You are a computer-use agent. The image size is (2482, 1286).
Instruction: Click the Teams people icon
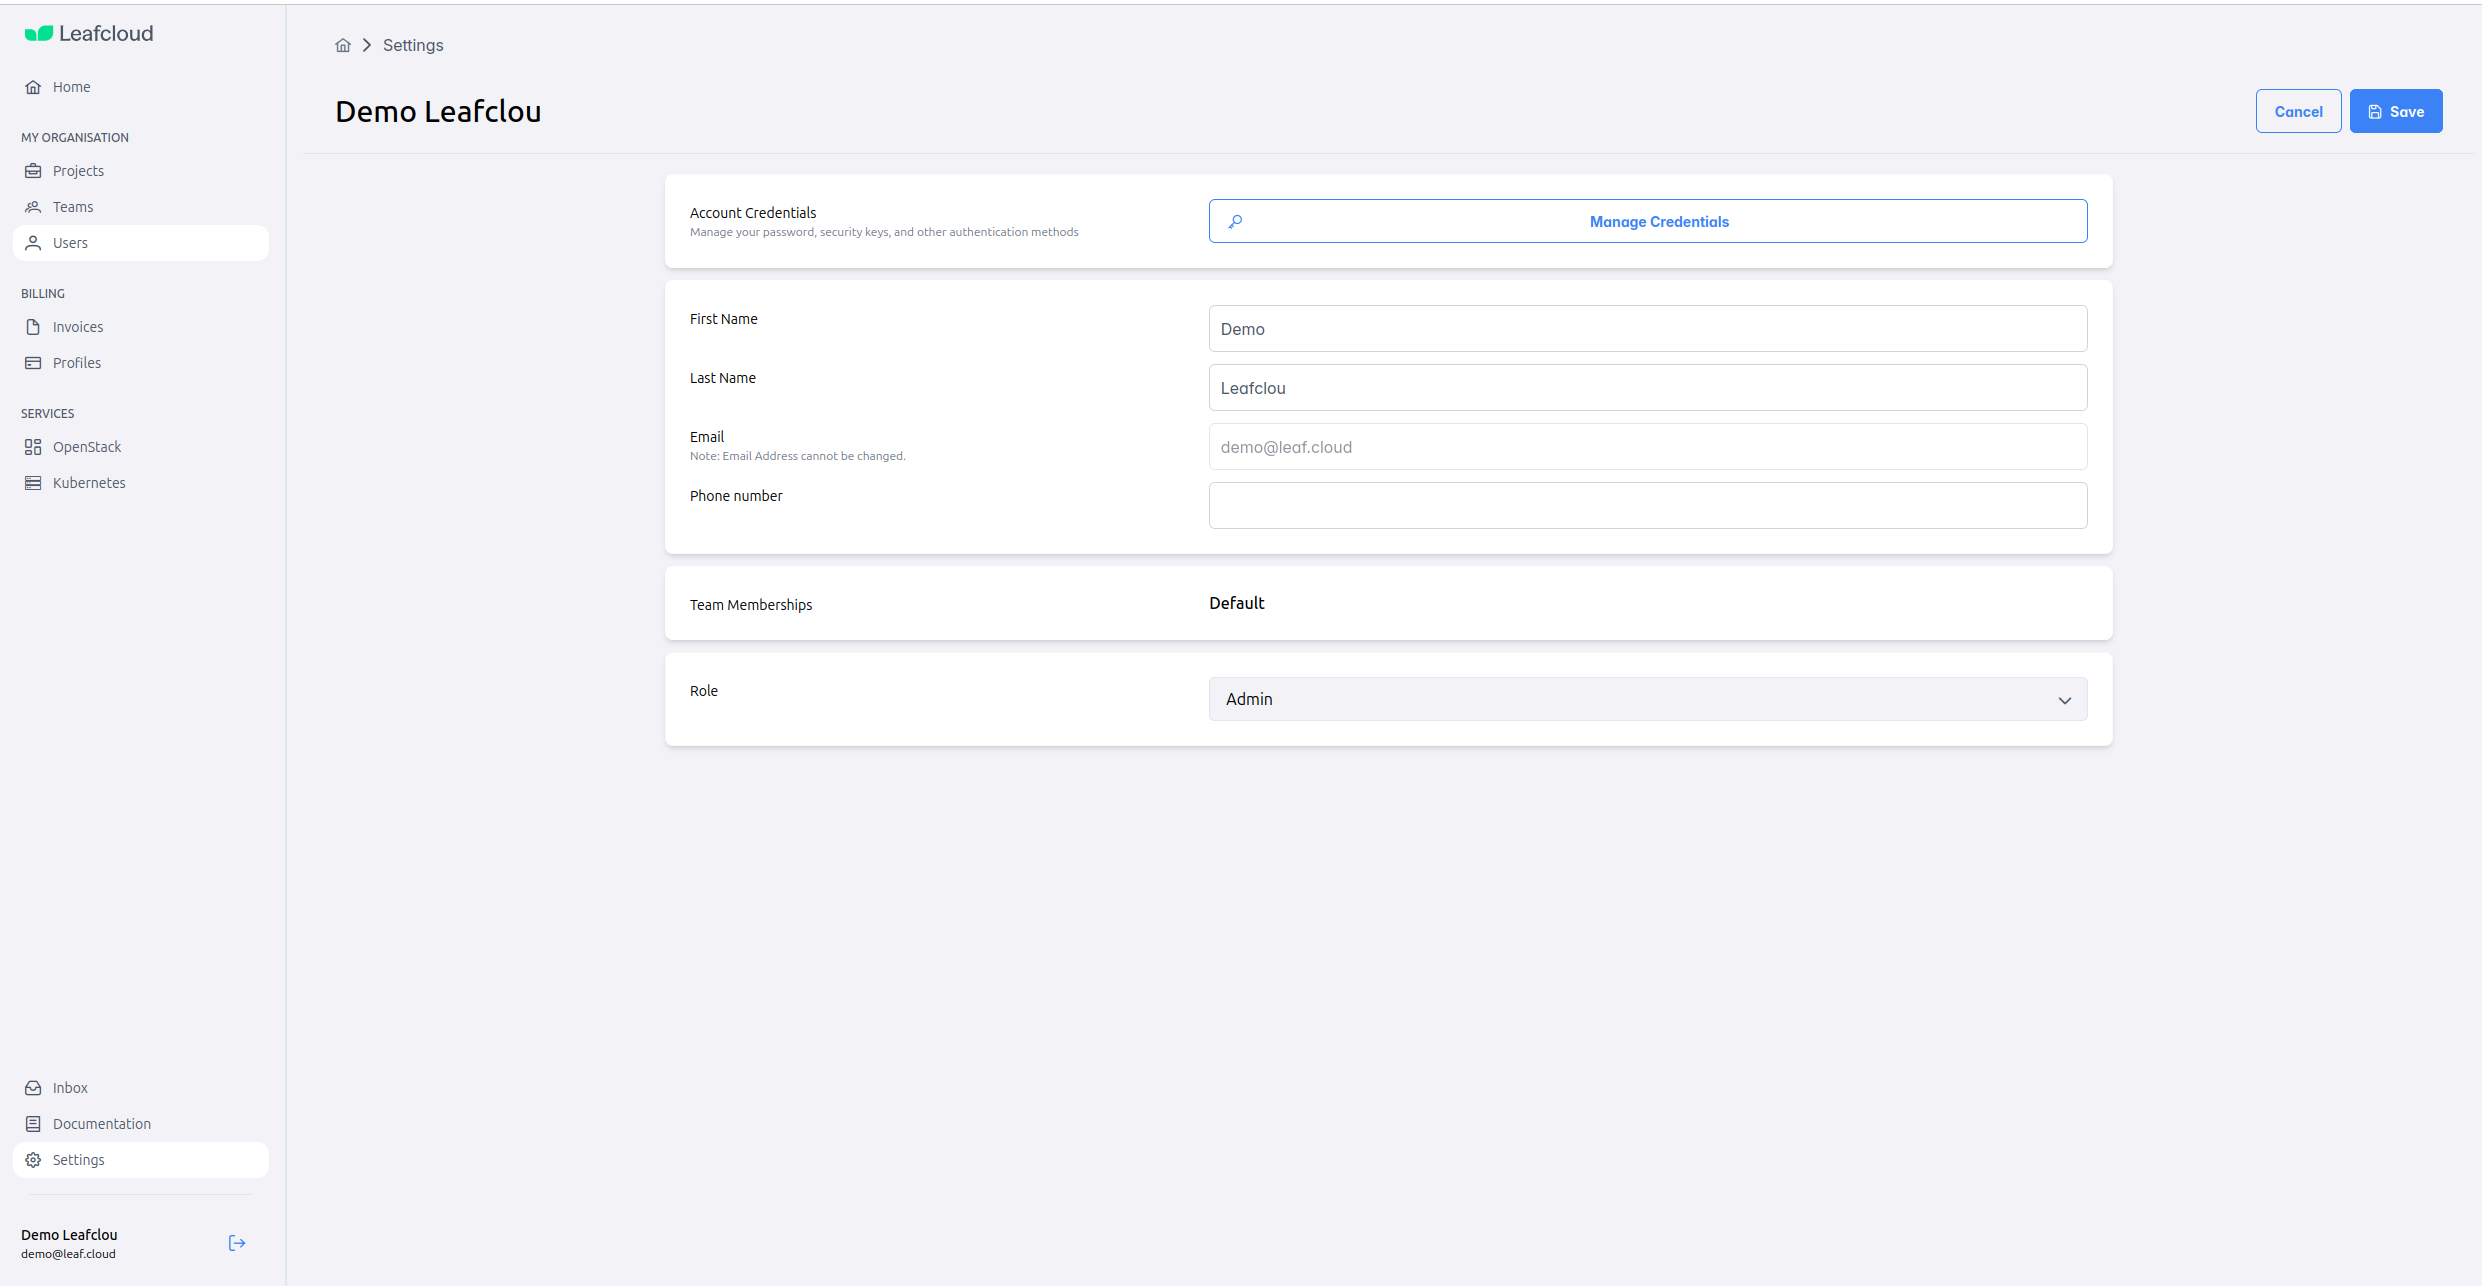pos(33,207)
